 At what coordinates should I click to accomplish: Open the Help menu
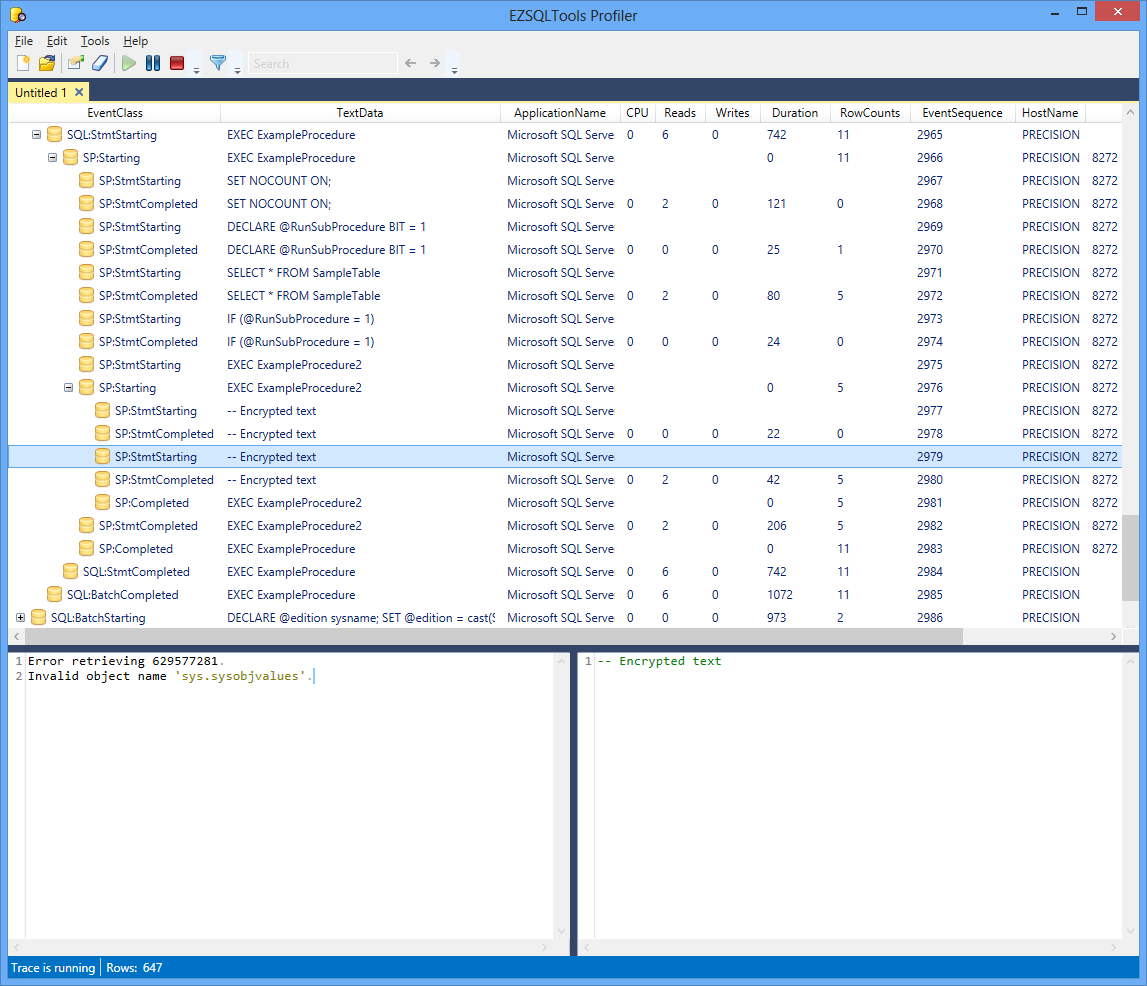(135, 41)
